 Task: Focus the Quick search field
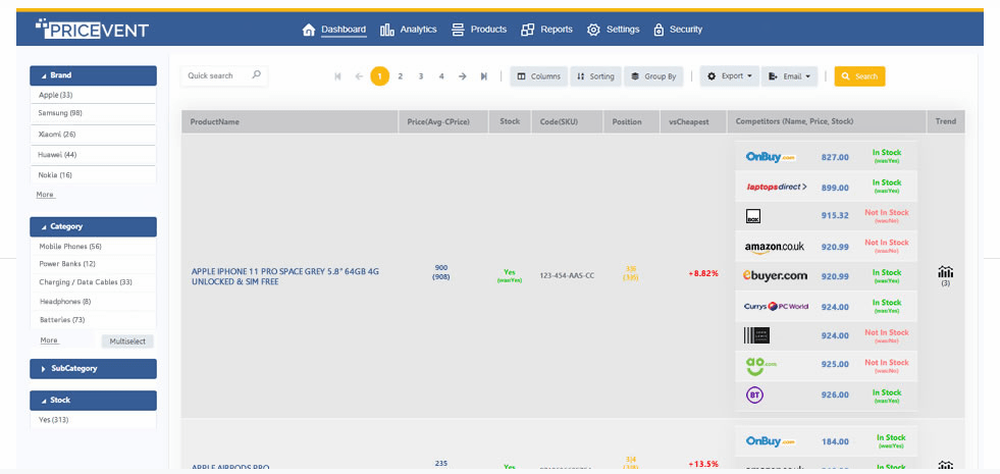click(x=224, y=76)
